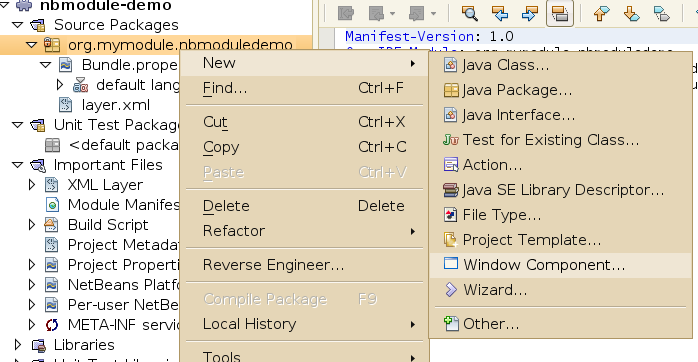Image resolution: width=698 pixels, height=362 pixels.
Task: Collapse the Important Files node
Action: tap(17, 165)
